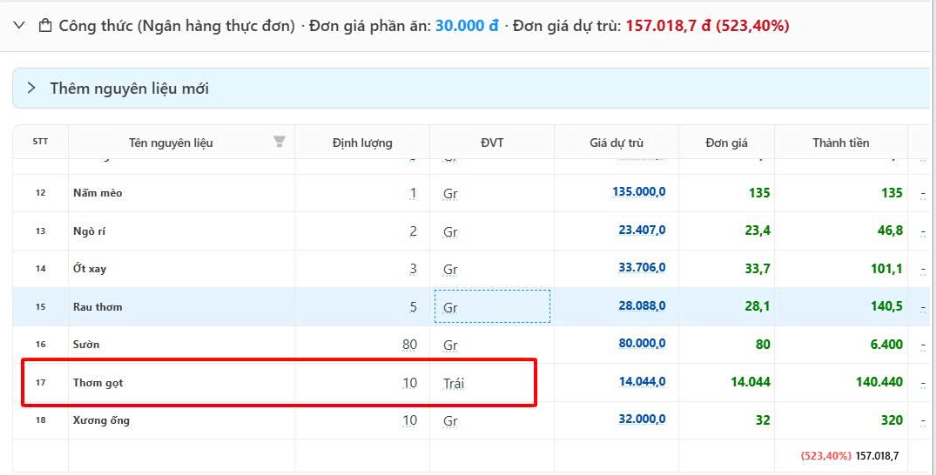This screenshot has height=475, width=936.
Task: Click Đơn giá 14.044 for Thơm gọt
Action: point(750,382)
